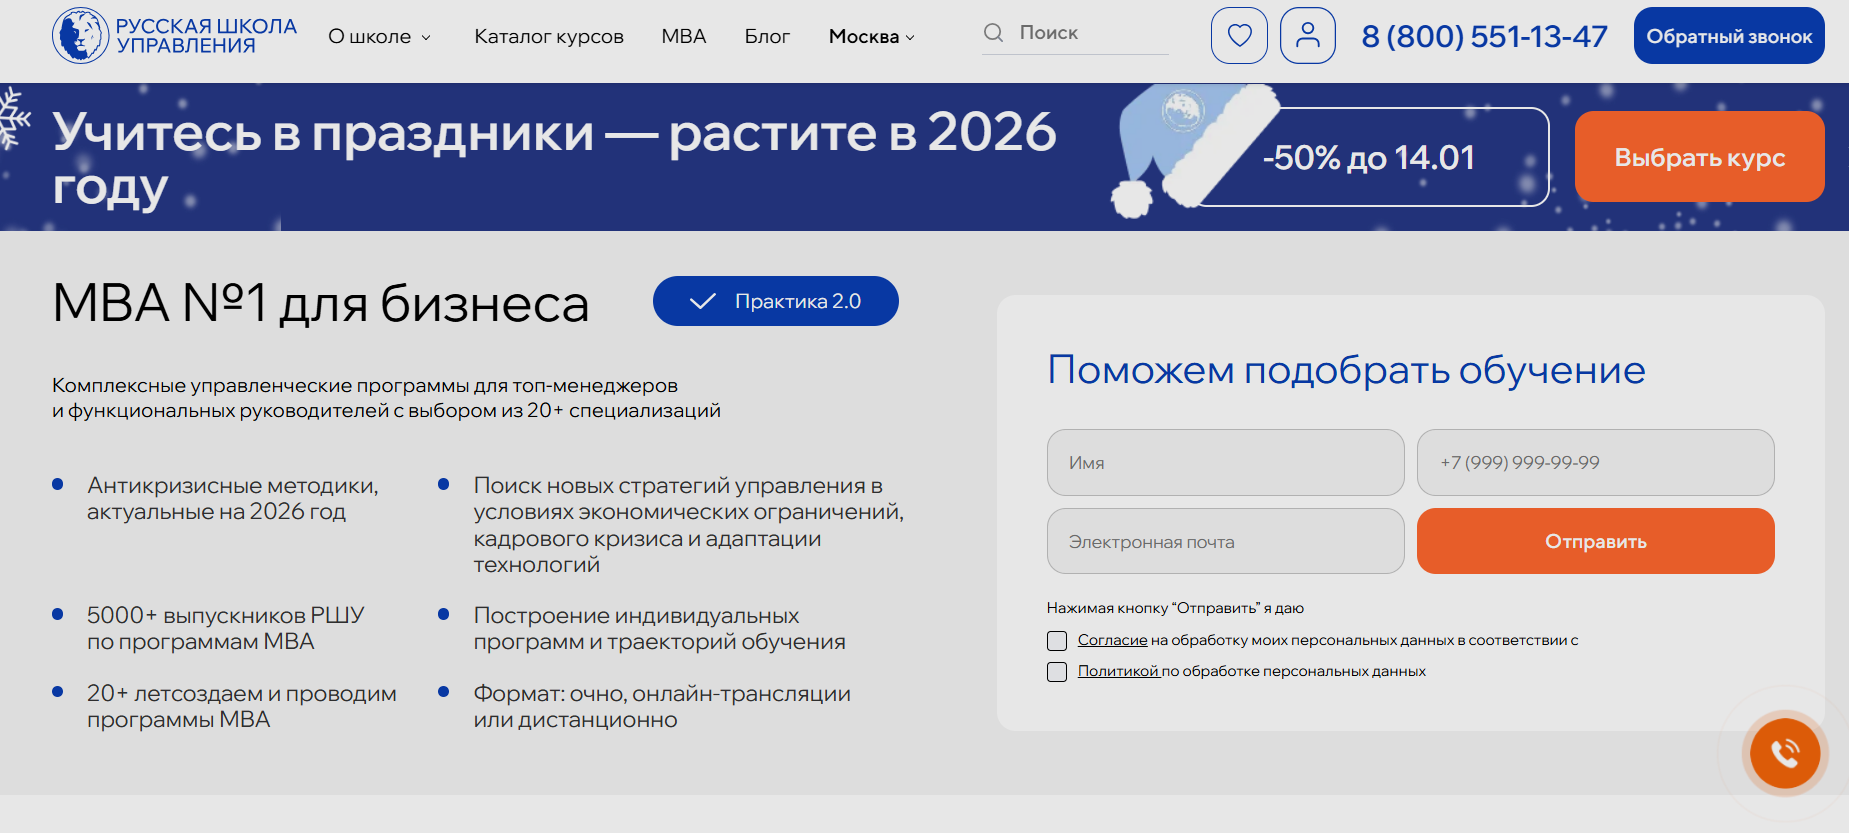This screenshot has height=833, width=1849.
Task: Open favorites via the heart icon
Action: [x=1239, y=36]
